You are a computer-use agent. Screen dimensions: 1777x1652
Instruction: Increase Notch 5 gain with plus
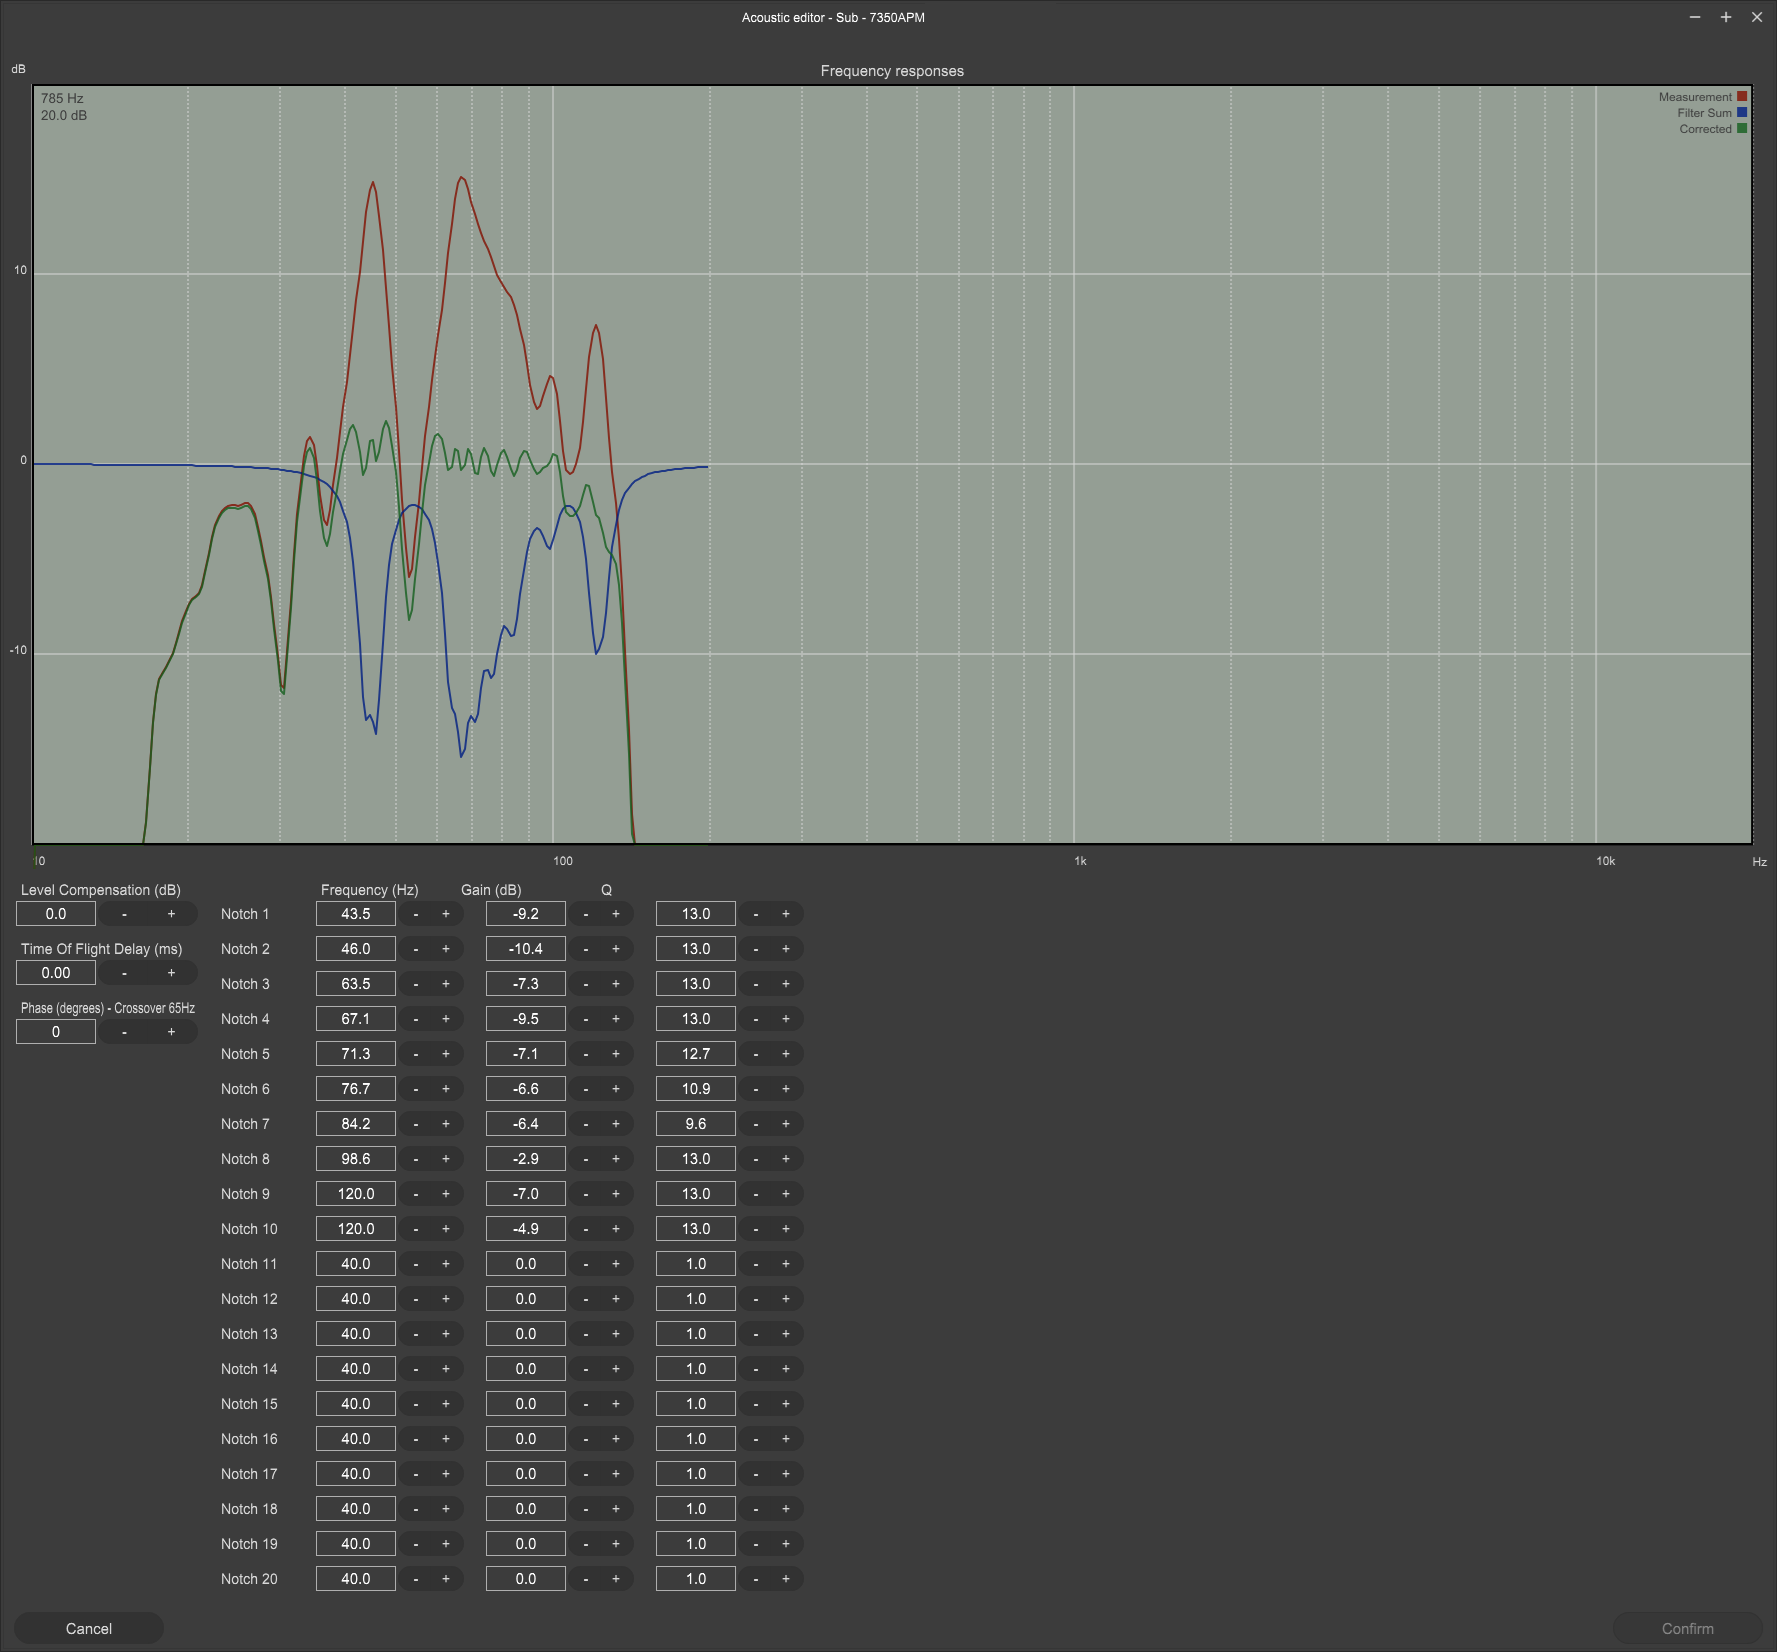pyautogui.click(x=616, y=1054)
